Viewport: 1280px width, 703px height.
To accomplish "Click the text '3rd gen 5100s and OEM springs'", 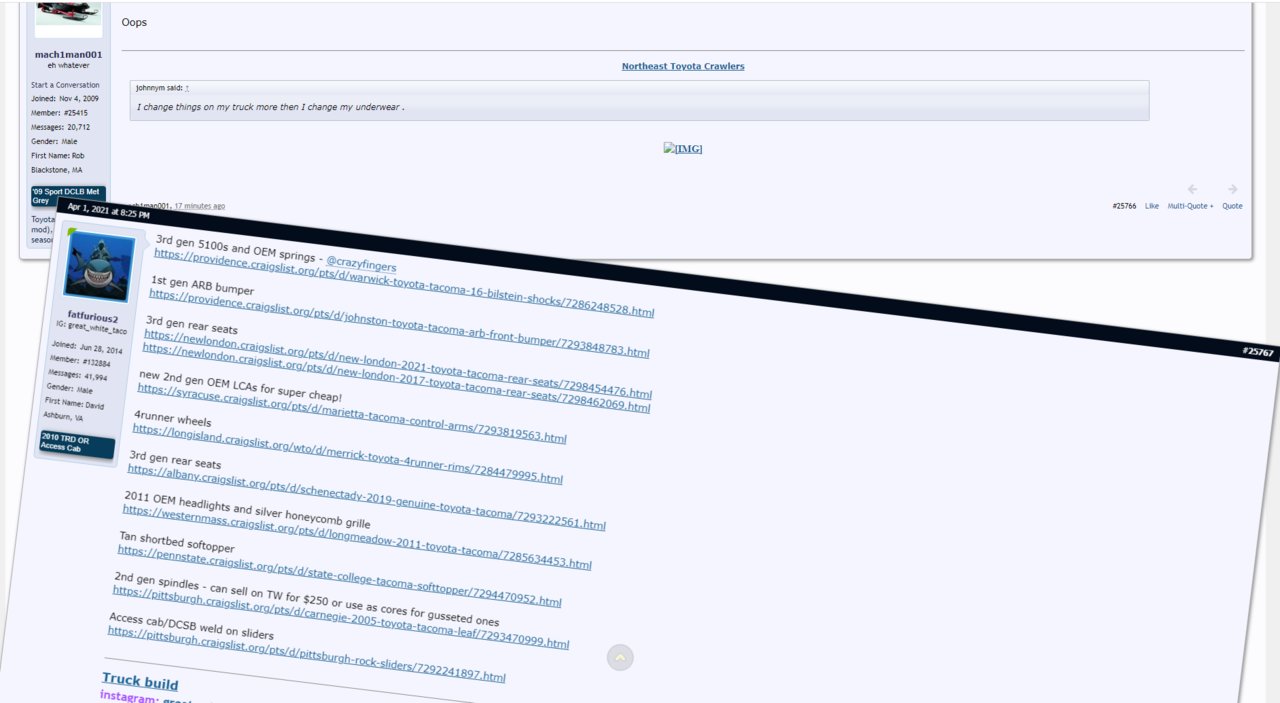I will pos(236,248).
